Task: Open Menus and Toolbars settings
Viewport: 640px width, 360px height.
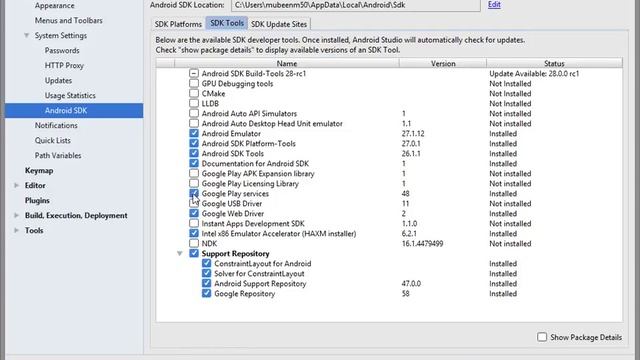Action: pos(69,20)
